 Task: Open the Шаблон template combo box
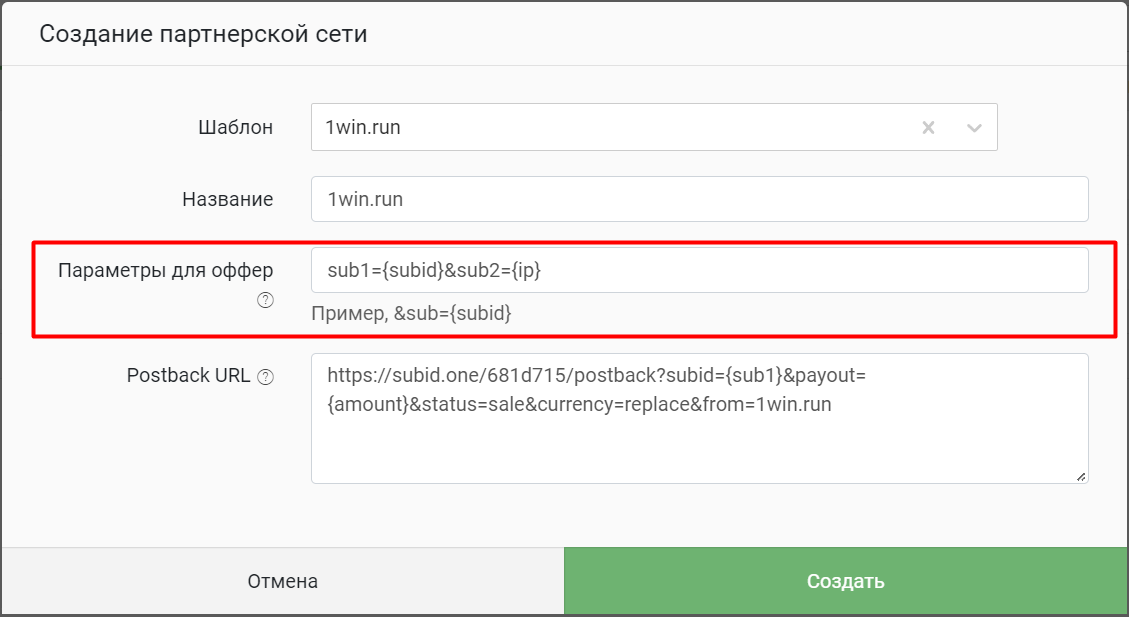(654, 127)
